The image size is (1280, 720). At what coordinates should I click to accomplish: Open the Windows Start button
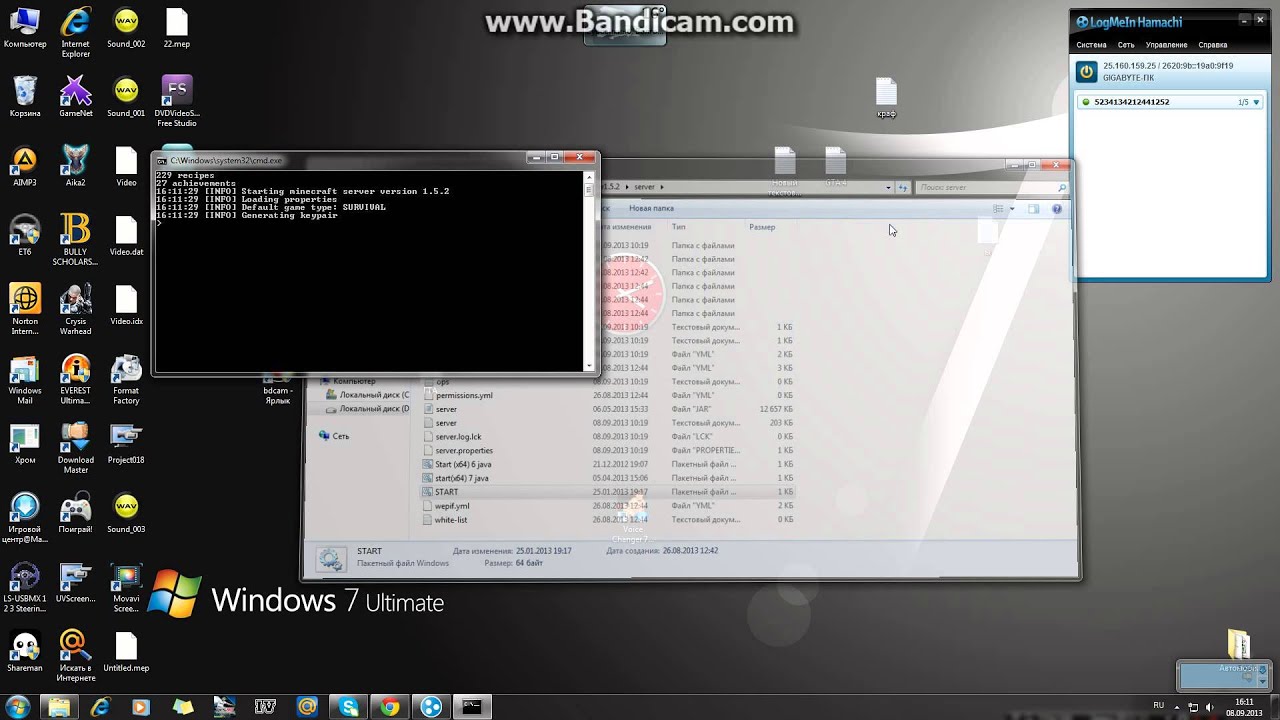pos(19,706)
